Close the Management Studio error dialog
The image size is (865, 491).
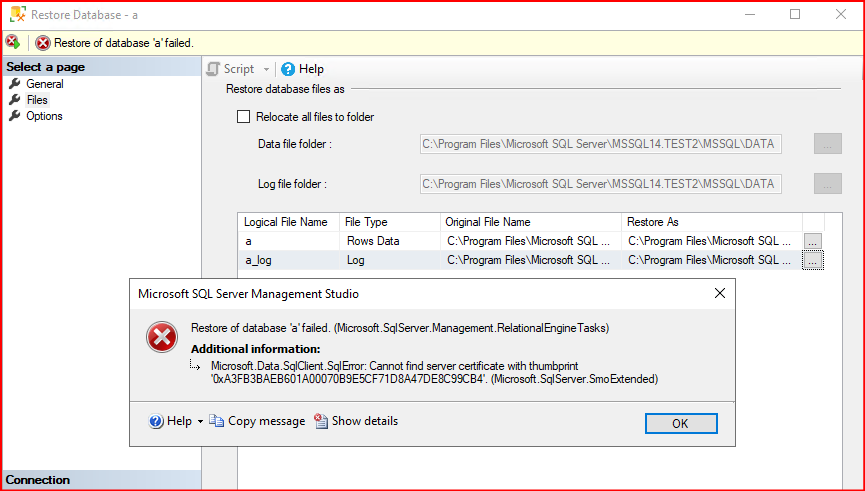tap(719, 294)
